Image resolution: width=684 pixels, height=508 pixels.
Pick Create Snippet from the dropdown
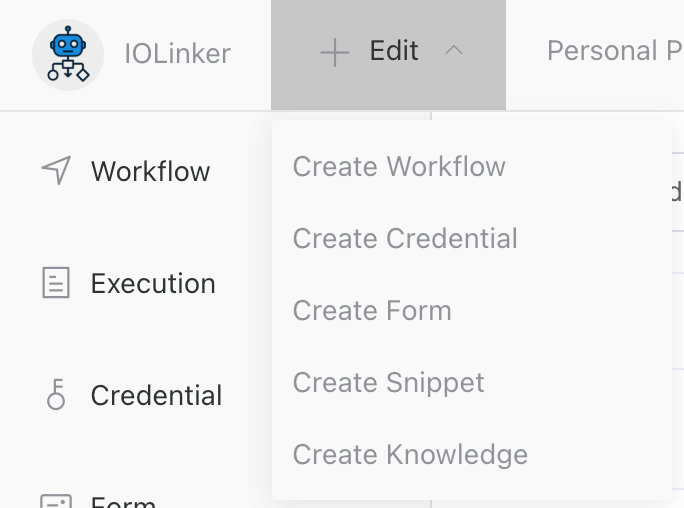[388, 382]
